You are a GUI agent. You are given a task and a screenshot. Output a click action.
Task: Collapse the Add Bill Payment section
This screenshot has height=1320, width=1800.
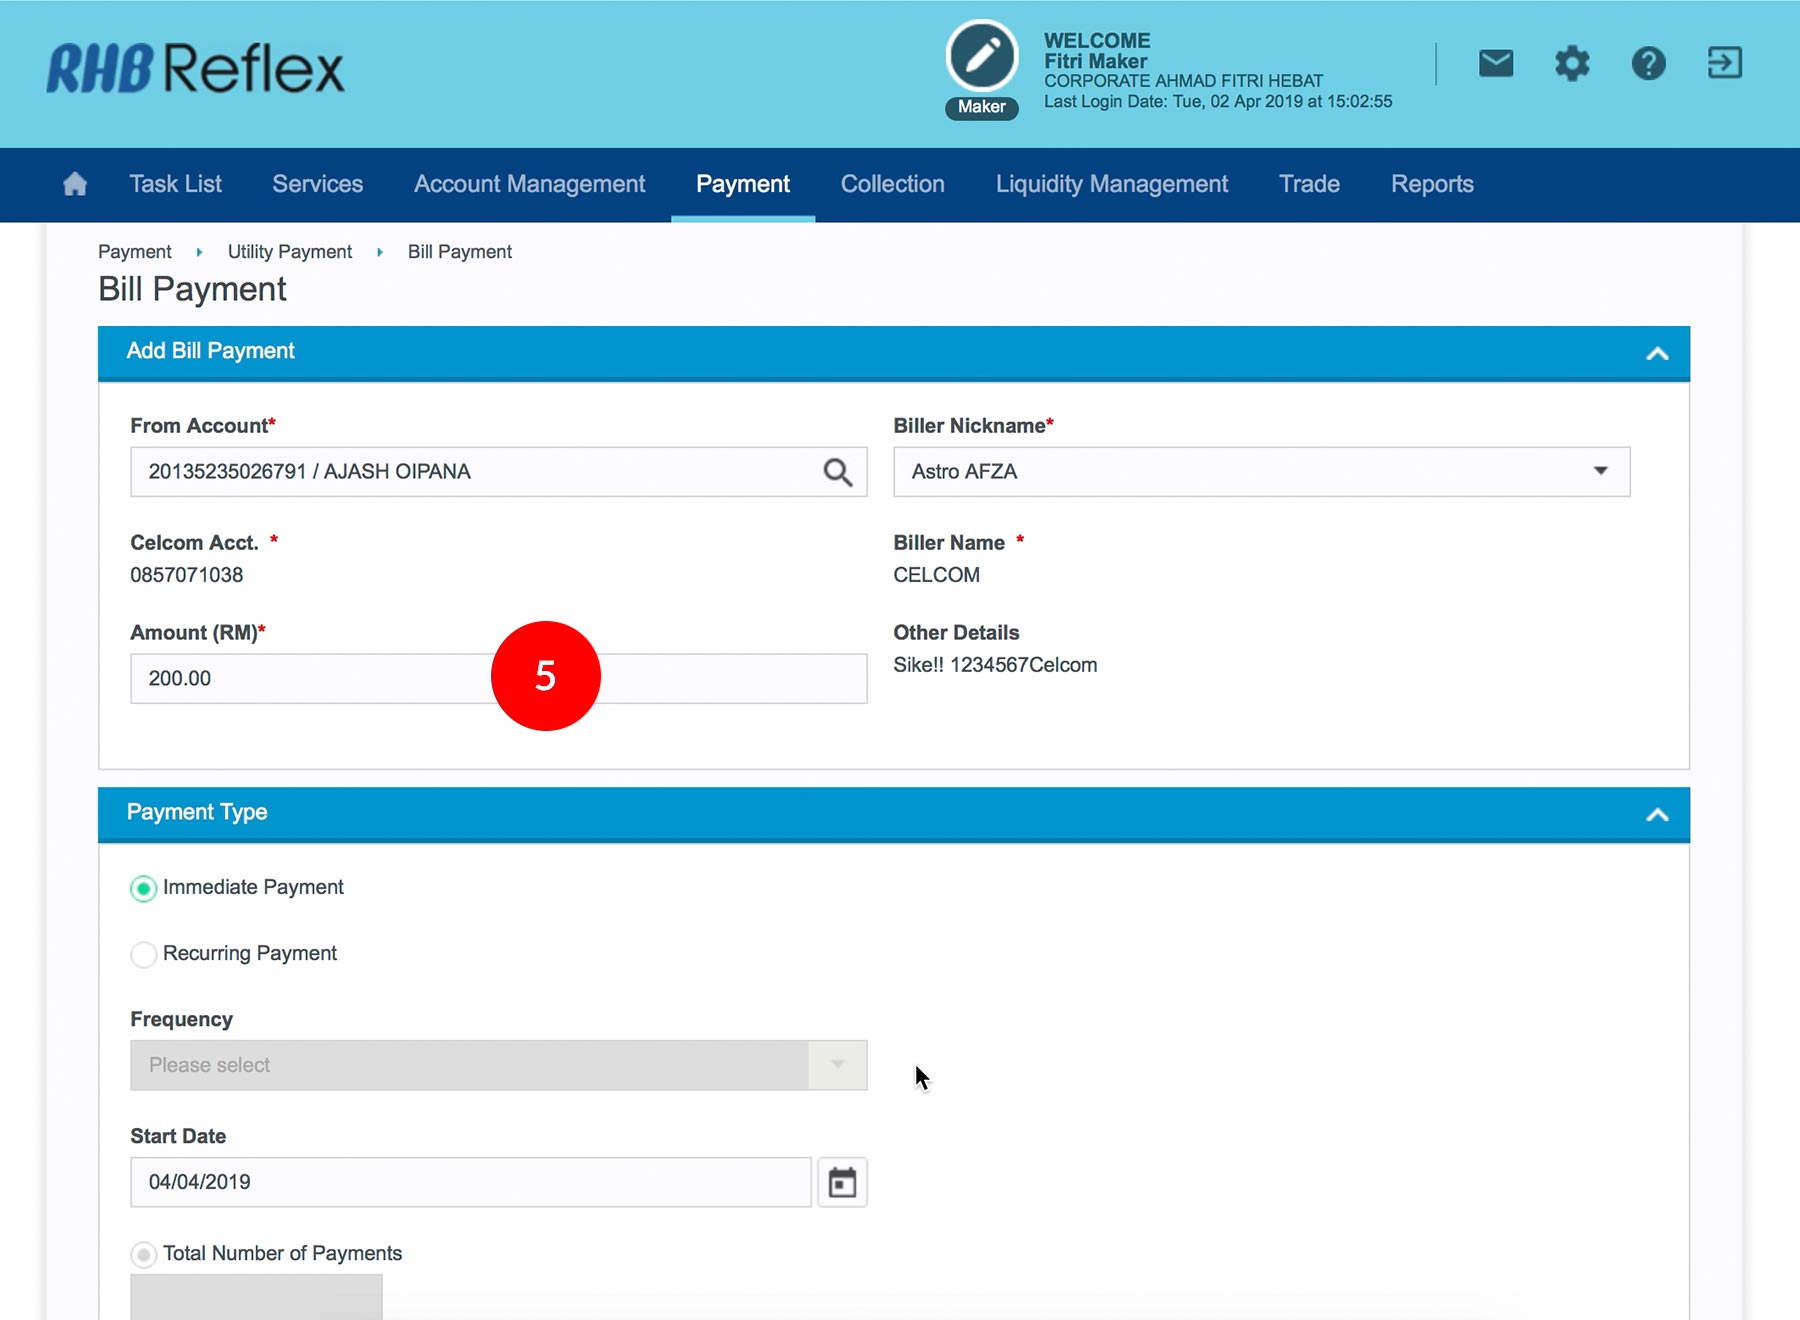[1657, 353]
